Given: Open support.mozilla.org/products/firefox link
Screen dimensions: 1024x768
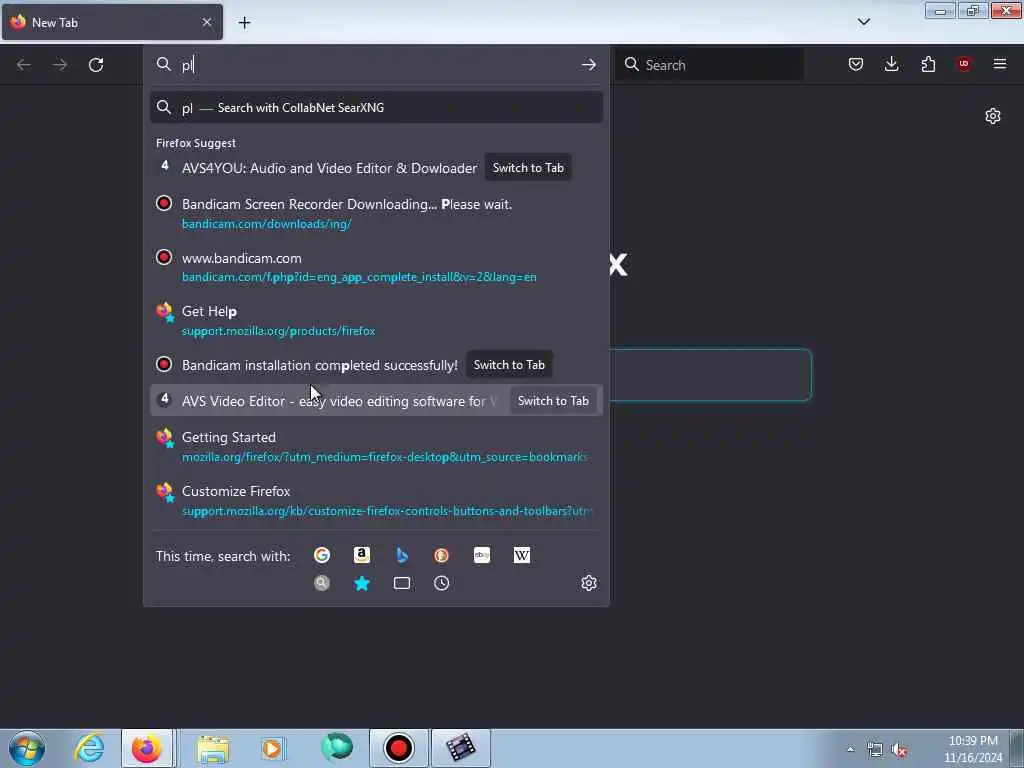Looking at the screenshot, I should (278, 331).
